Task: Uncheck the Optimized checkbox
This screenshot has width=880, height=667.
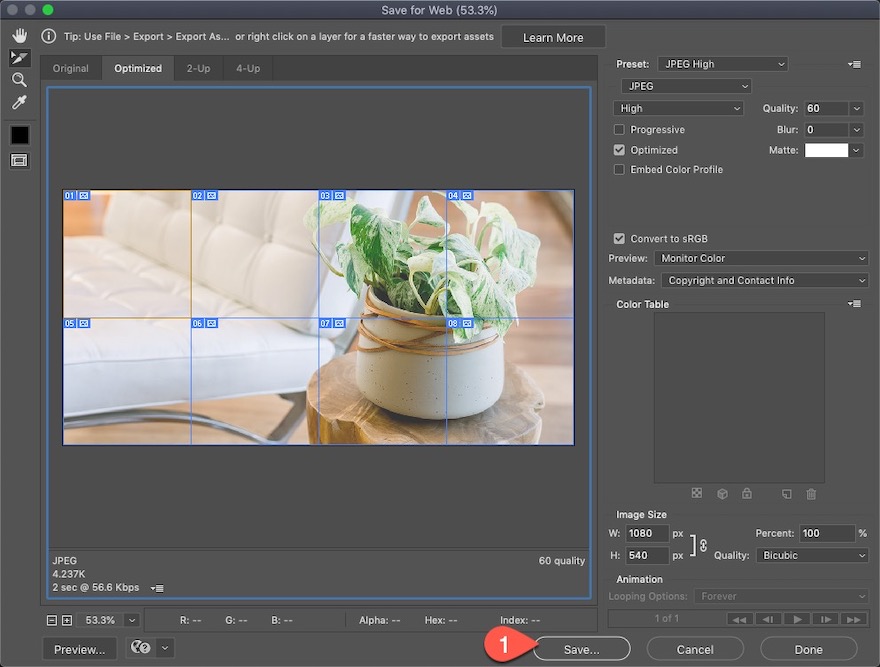Action: point(620,150)
